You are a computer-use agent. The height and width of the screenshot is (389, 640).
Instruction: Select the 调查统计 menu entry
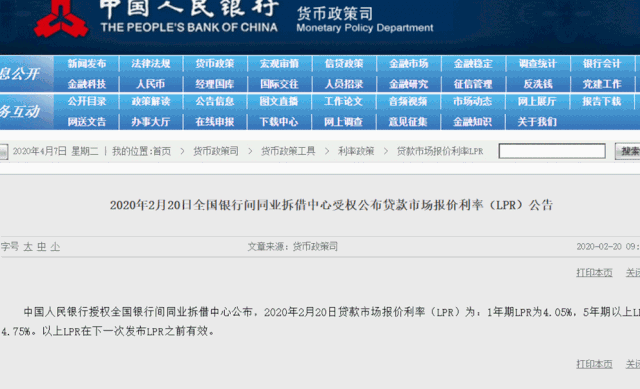click(537, 64)
